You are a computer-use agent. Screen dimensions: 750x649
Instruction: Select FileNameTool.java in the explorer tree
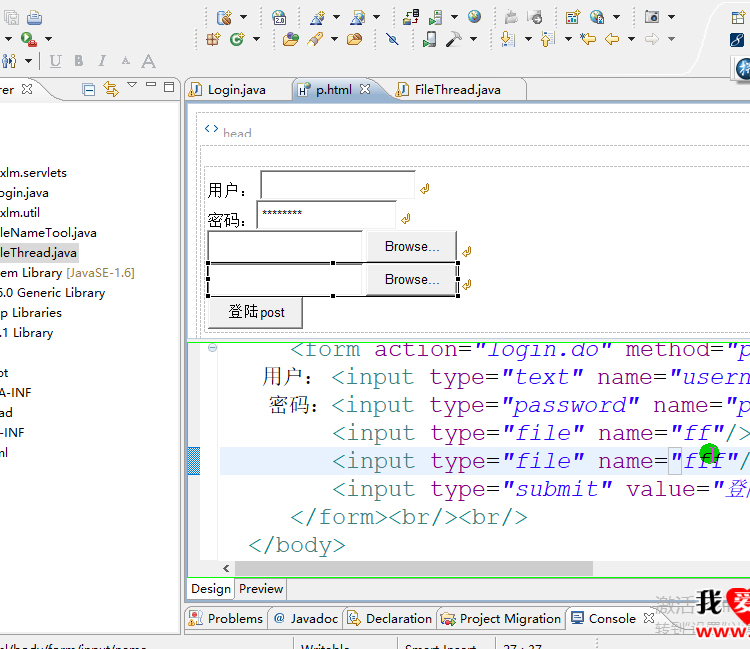coord(48,233)
